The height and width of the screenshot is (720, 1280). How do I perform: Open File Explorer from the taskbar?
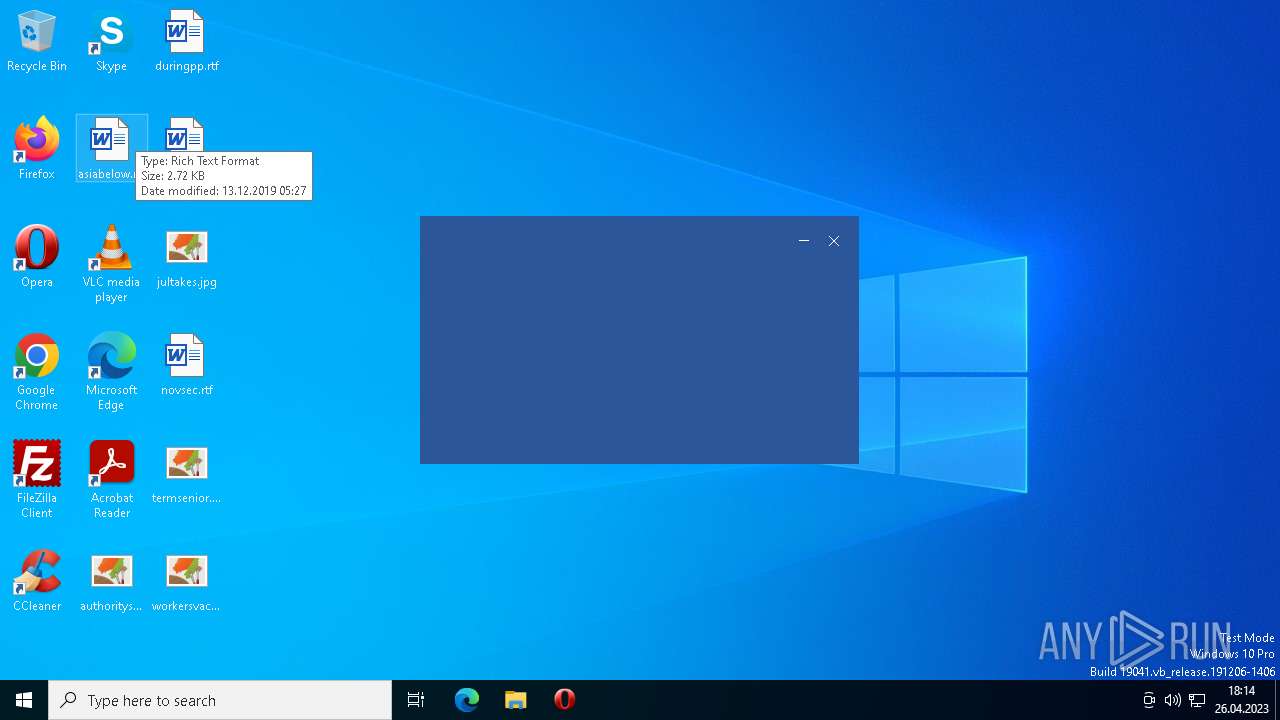(x=515, y=700)
